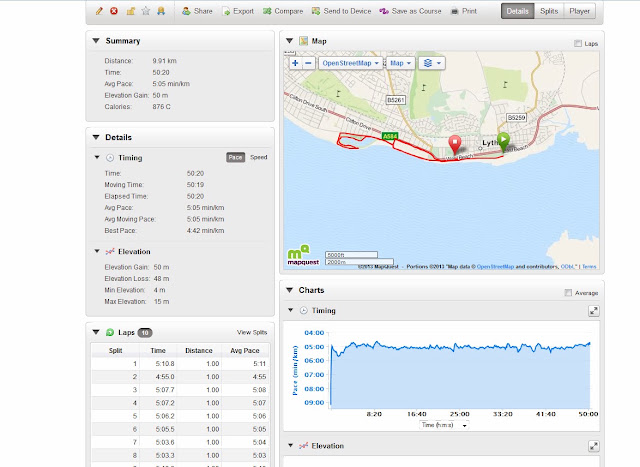The width and height of the screenshot is (640, 467).
Task: Mark activity with star favorite icon
Action: (146, 11)
